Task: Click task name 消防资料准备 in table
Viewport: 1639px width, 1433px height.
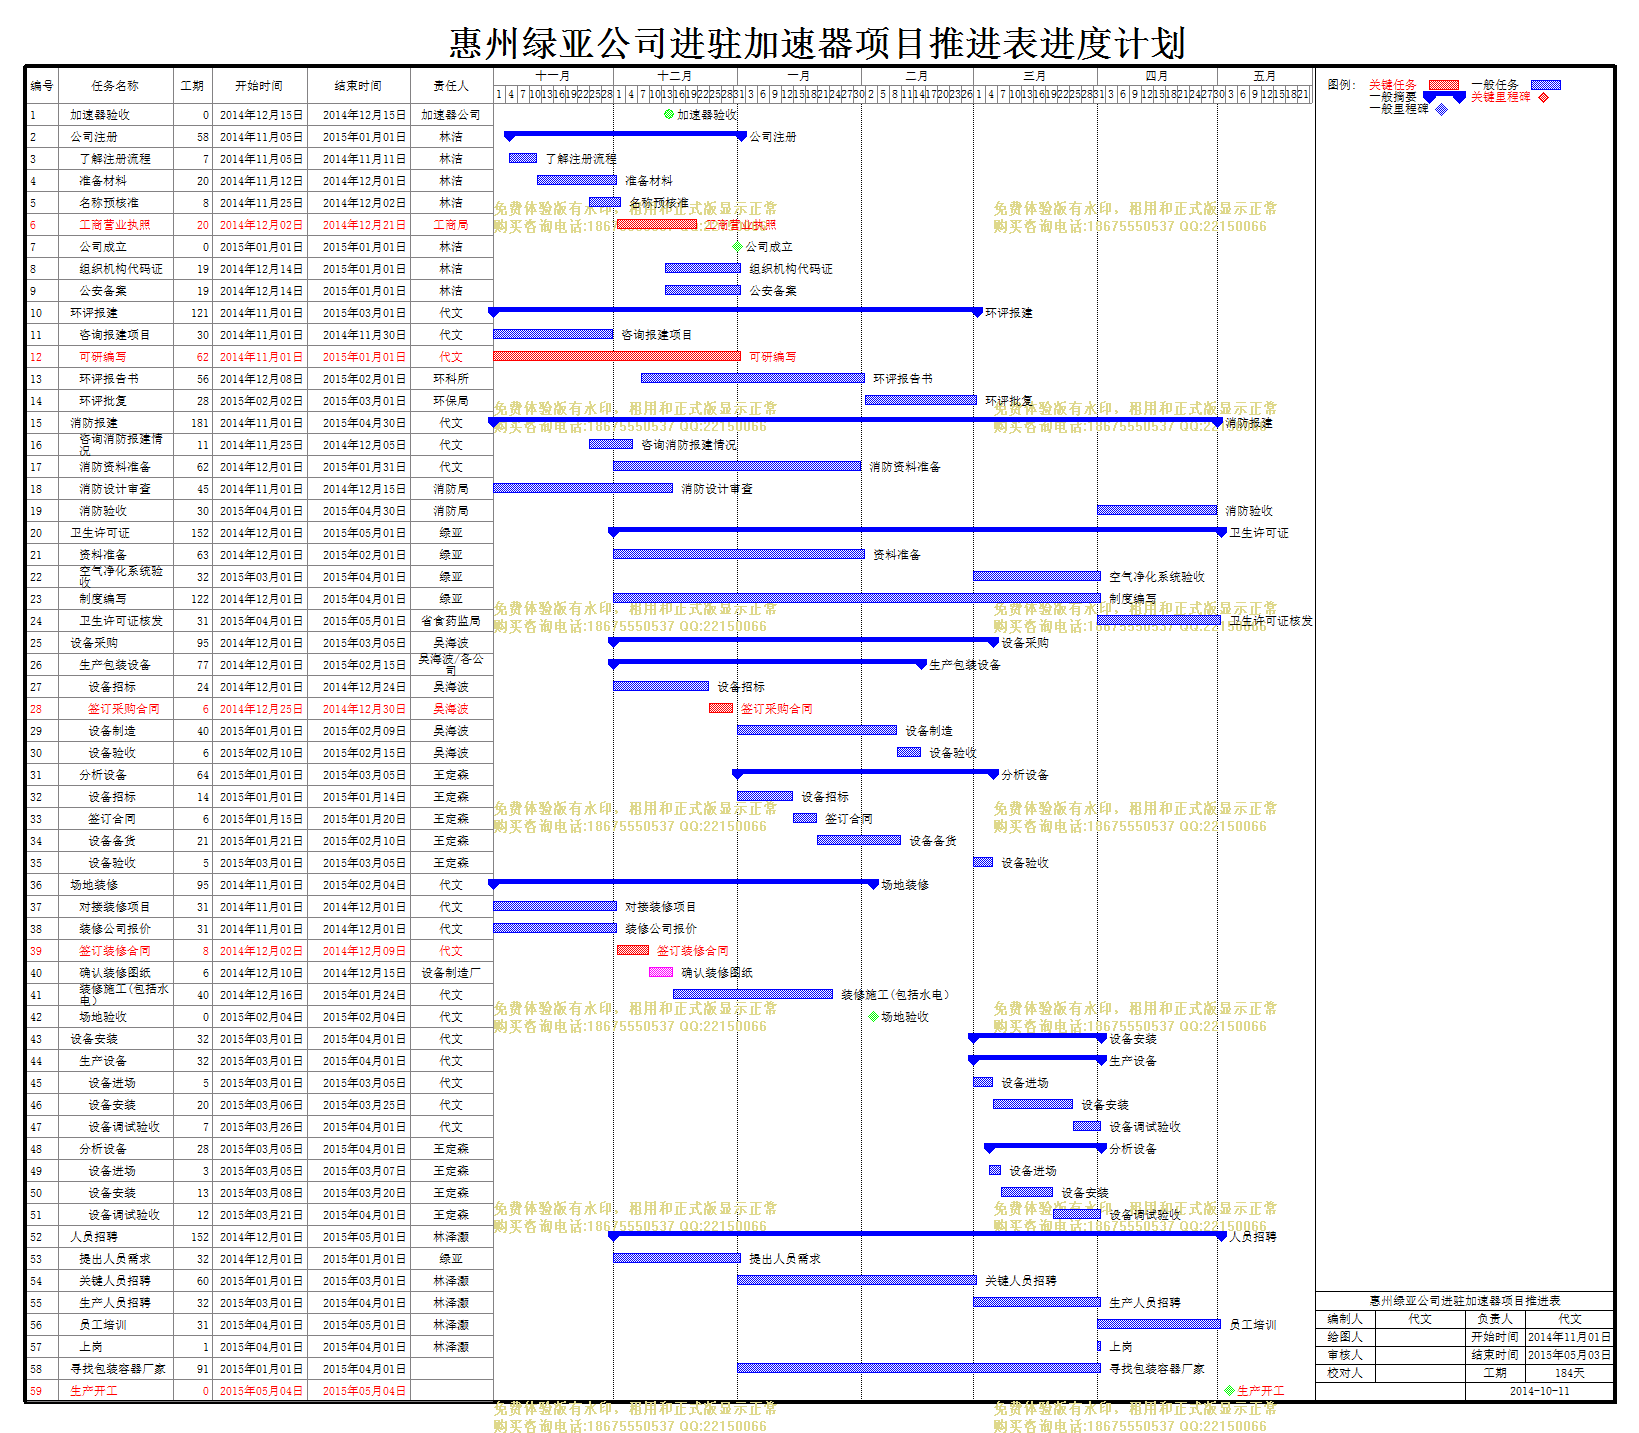Action: [x=115, y=467]
